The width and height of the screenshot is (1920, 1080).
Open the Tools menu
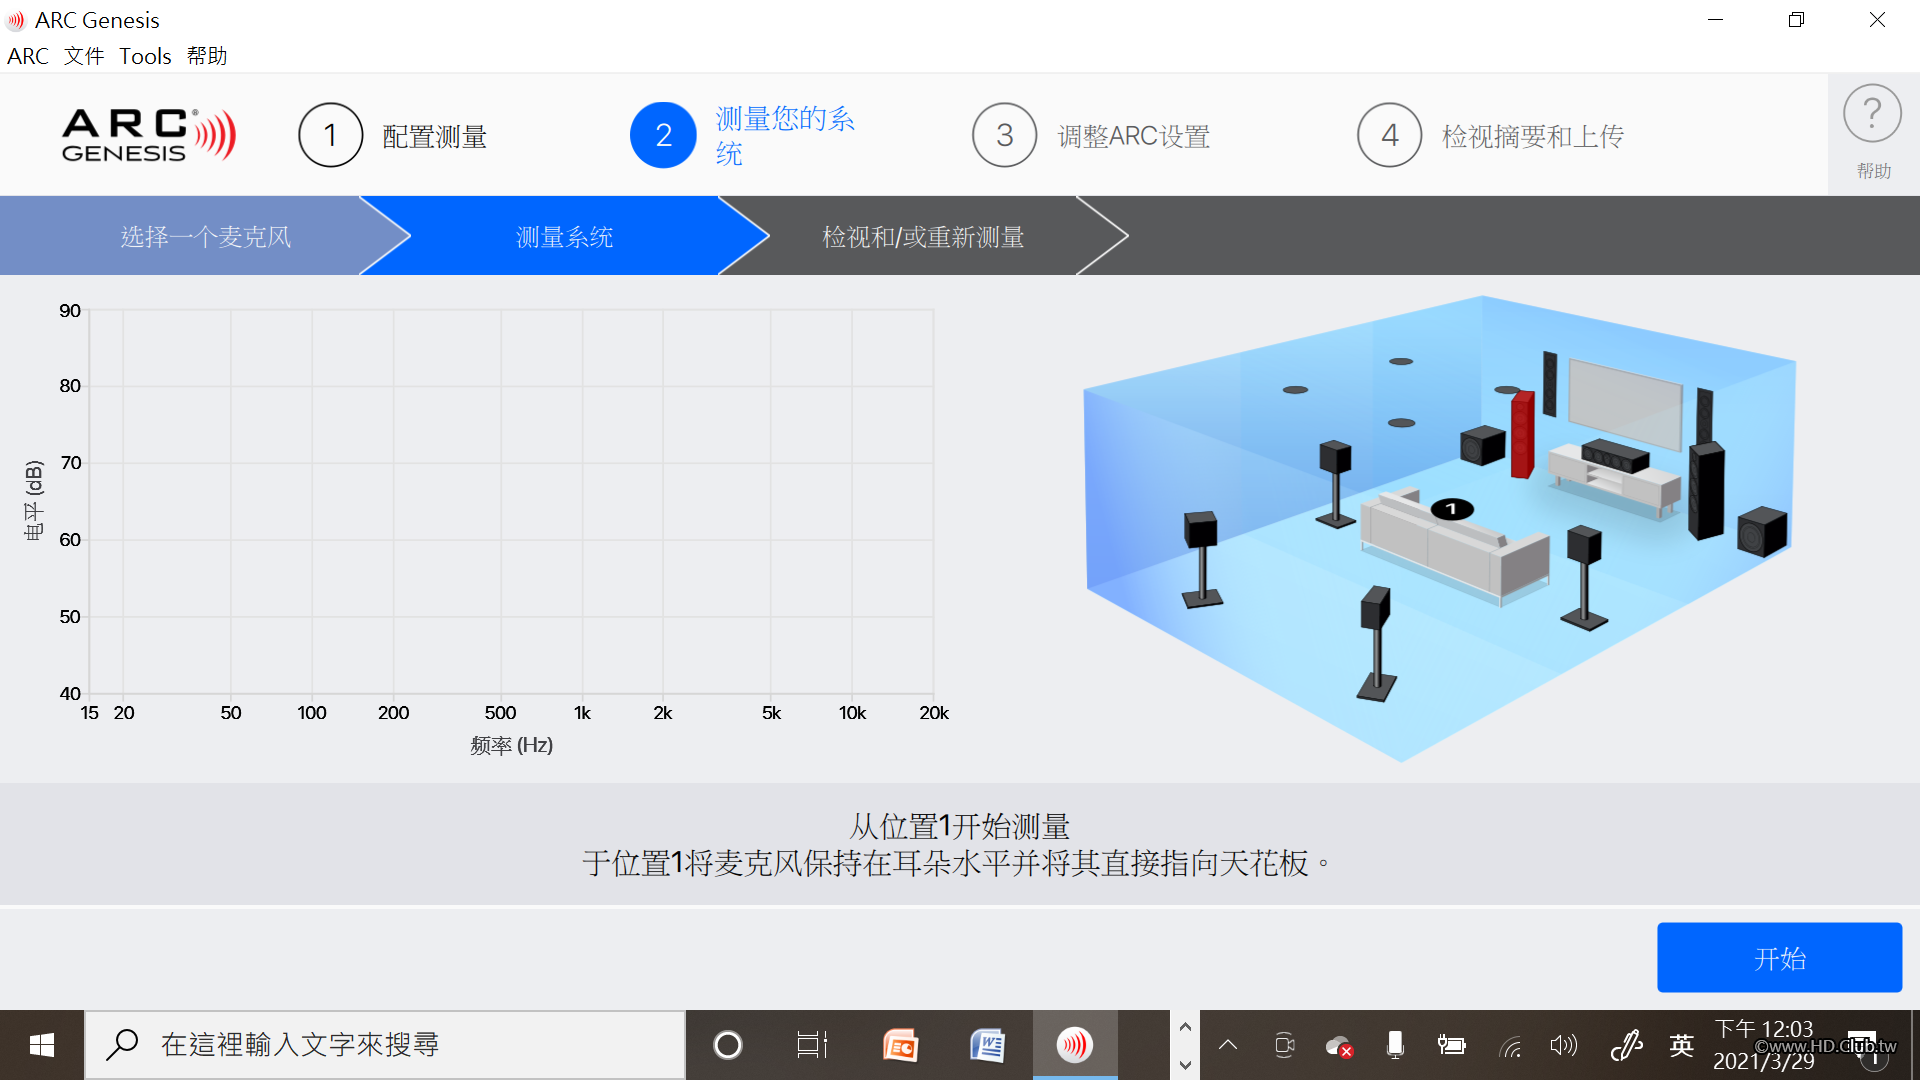click(x=145, y=56)
